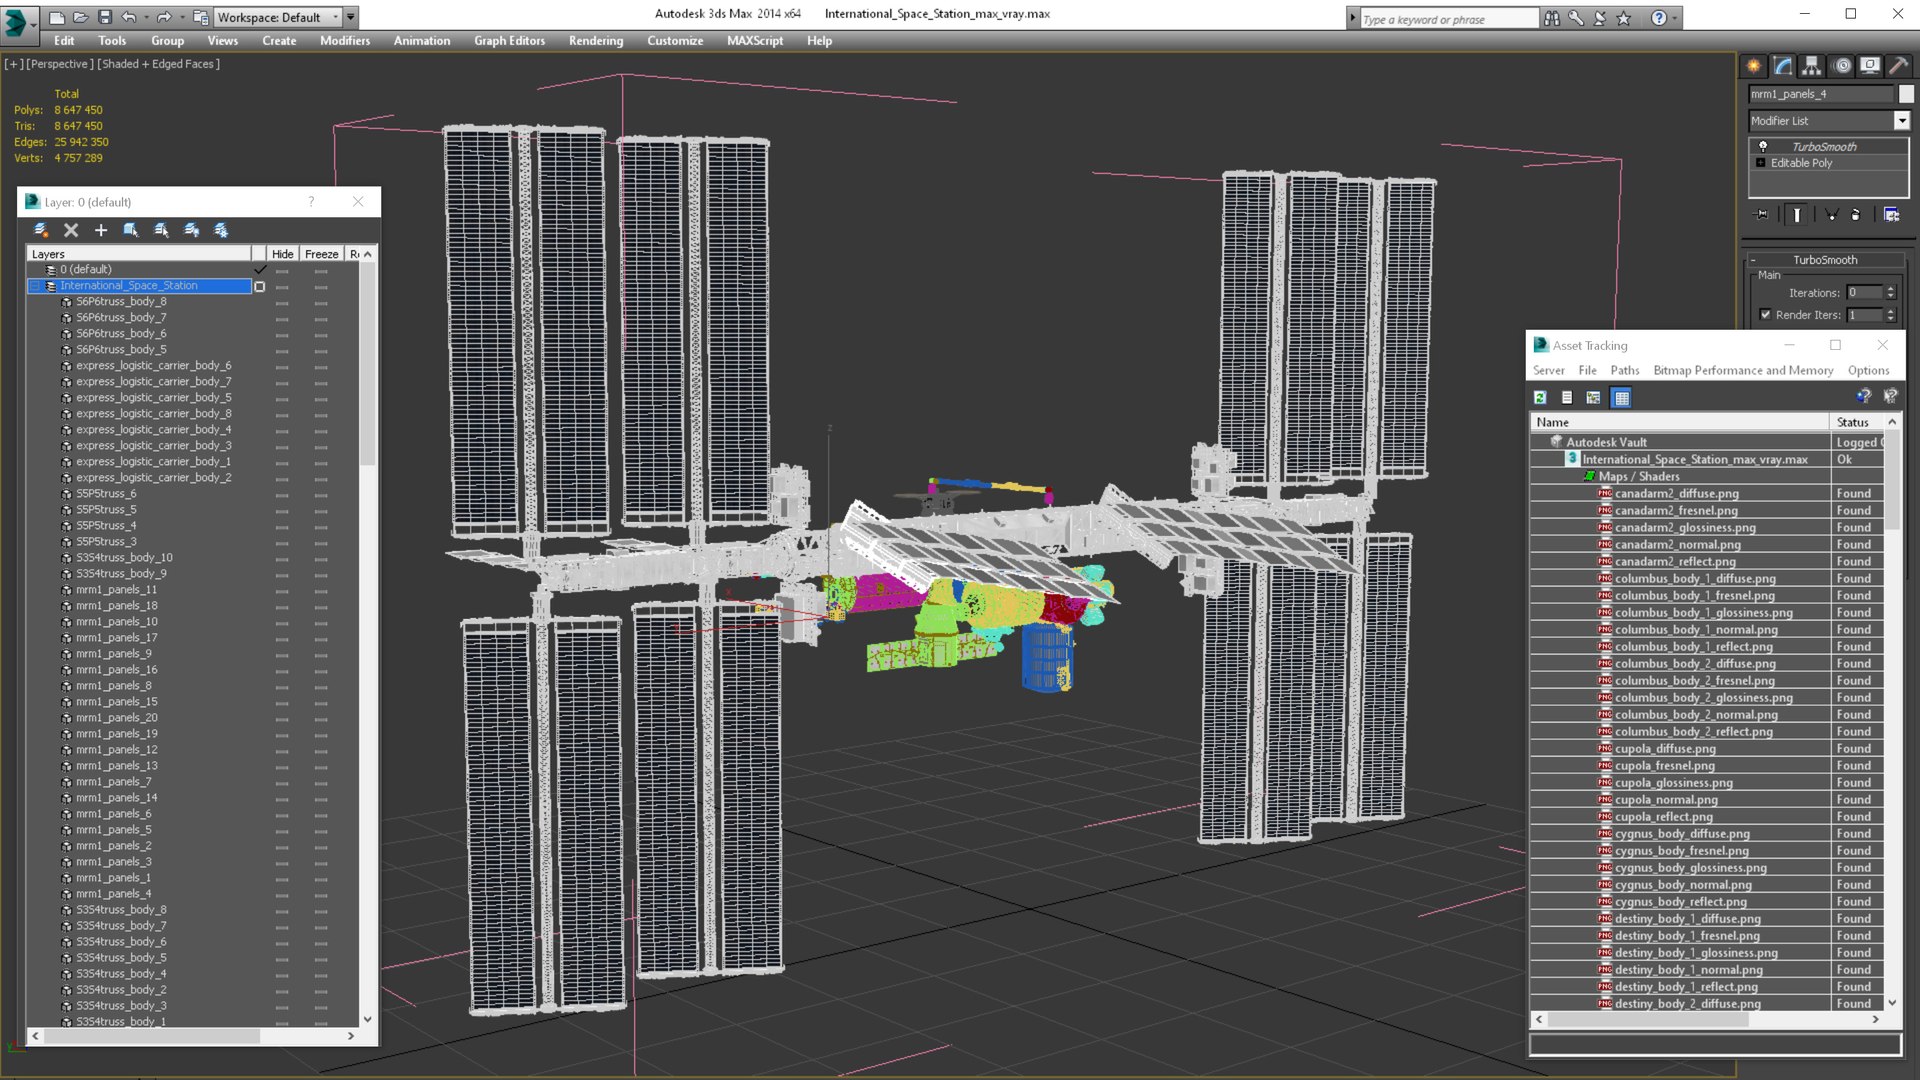Click the Status column header in Asset Tracking

tap(1857, 422)
